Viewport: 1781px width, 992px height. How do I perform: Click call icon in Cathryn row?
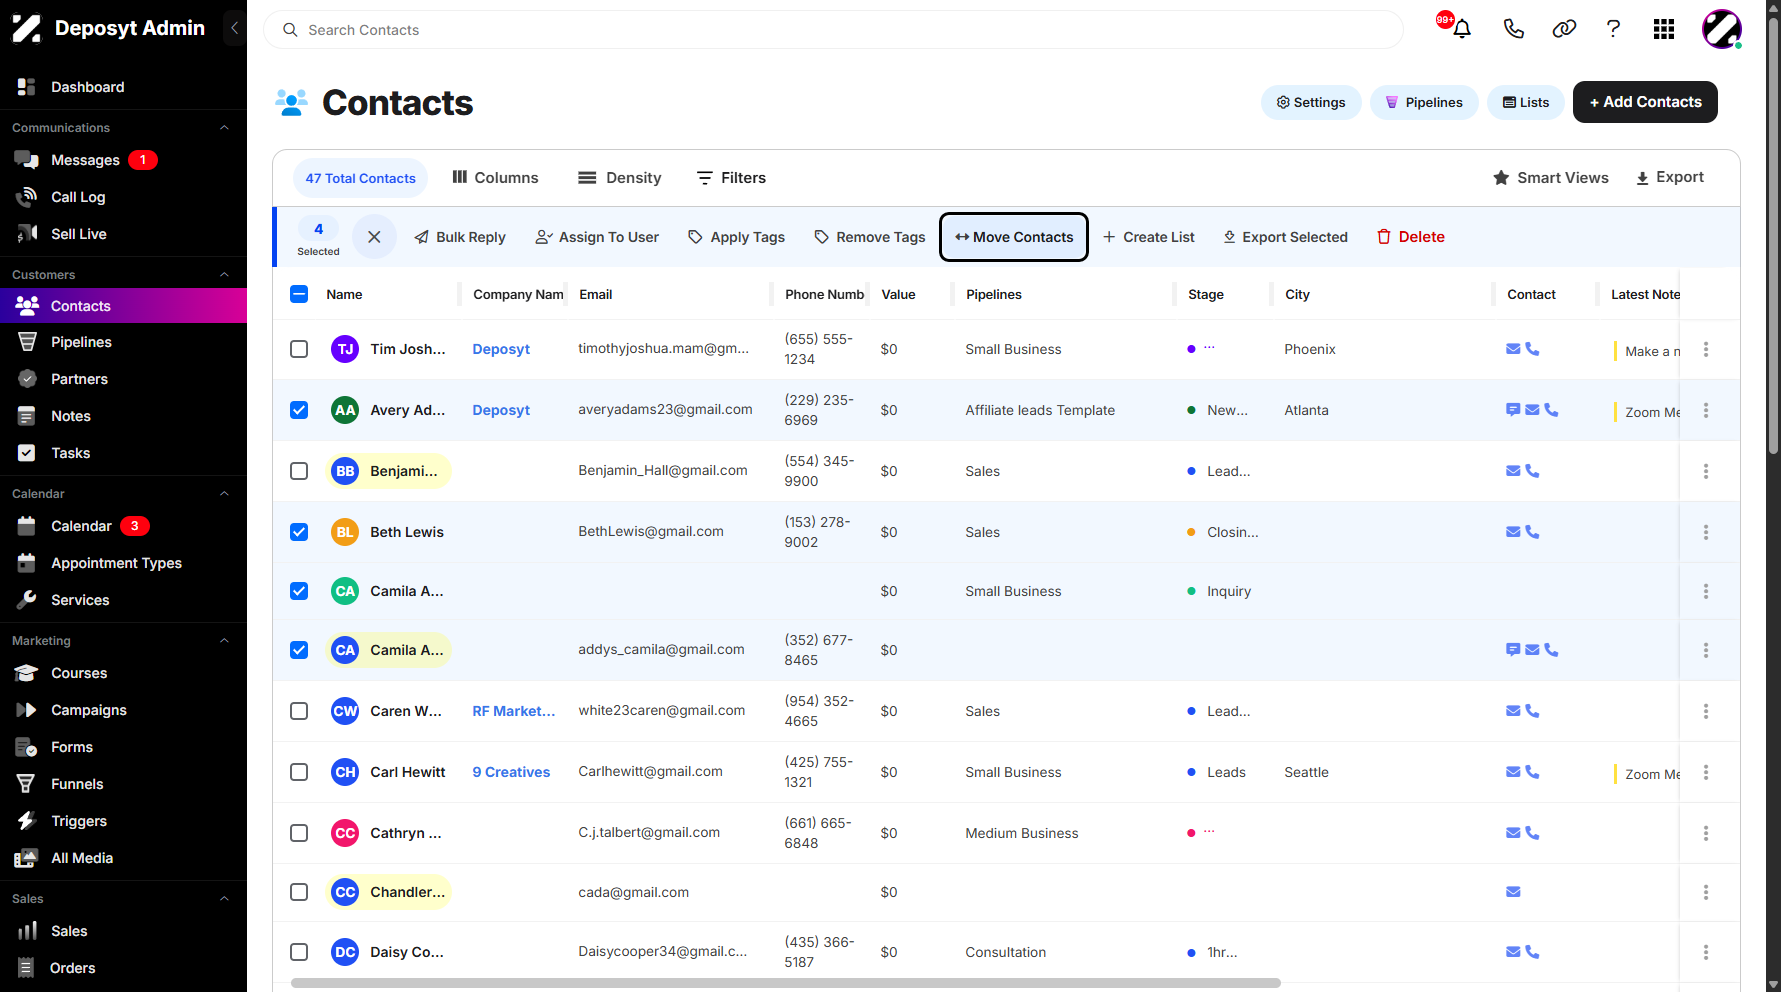1532,833
